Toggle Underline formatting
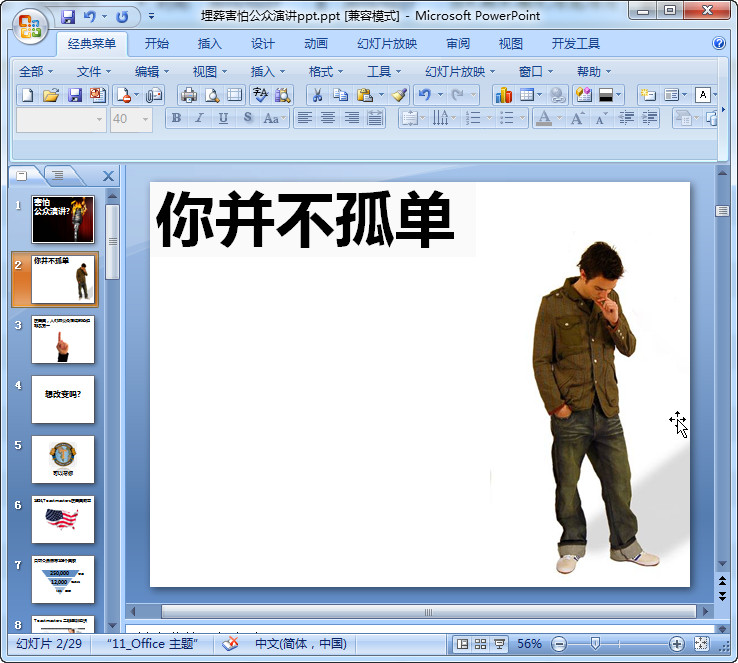738x663 pixels. click(x=223, y=118)
